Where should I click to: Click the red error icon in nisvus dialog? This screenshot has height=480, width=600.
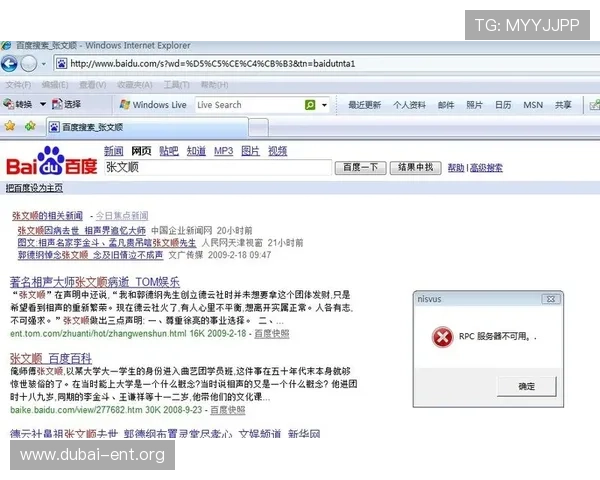442,337
